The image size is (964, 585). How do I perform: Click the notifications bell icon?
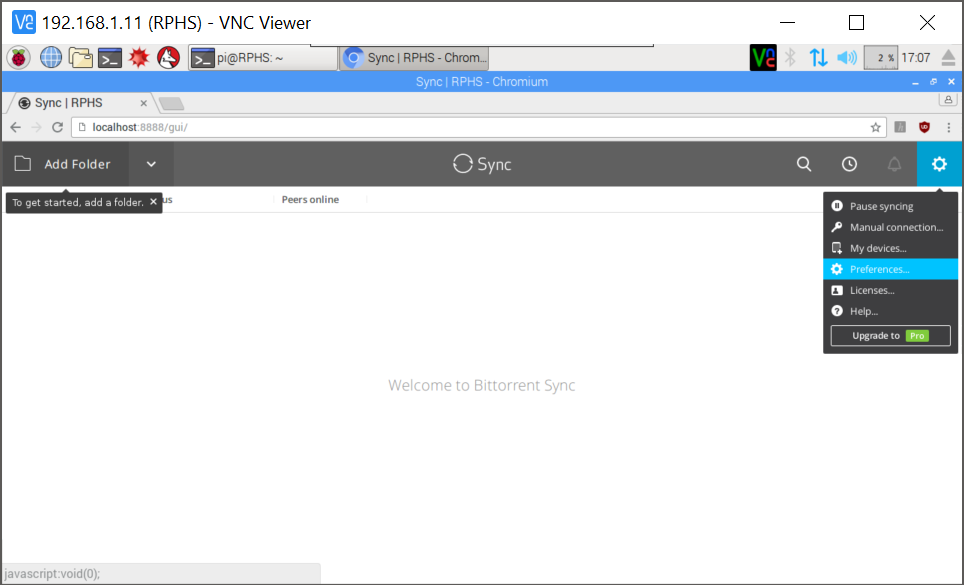tap(894, 164)
